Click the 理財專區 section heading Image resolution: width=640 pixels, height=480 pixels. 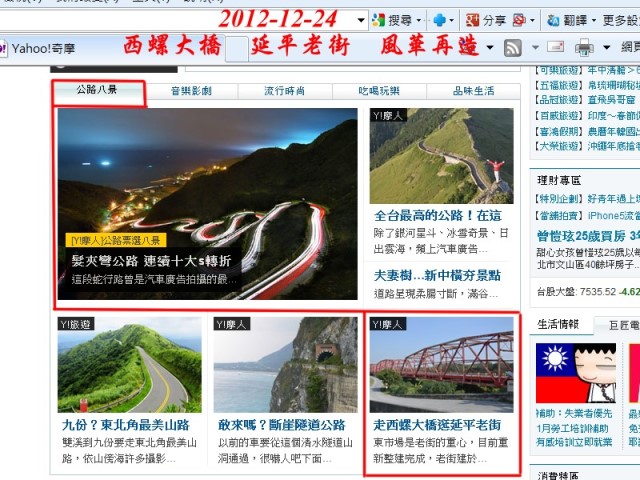tap(559, 180)
